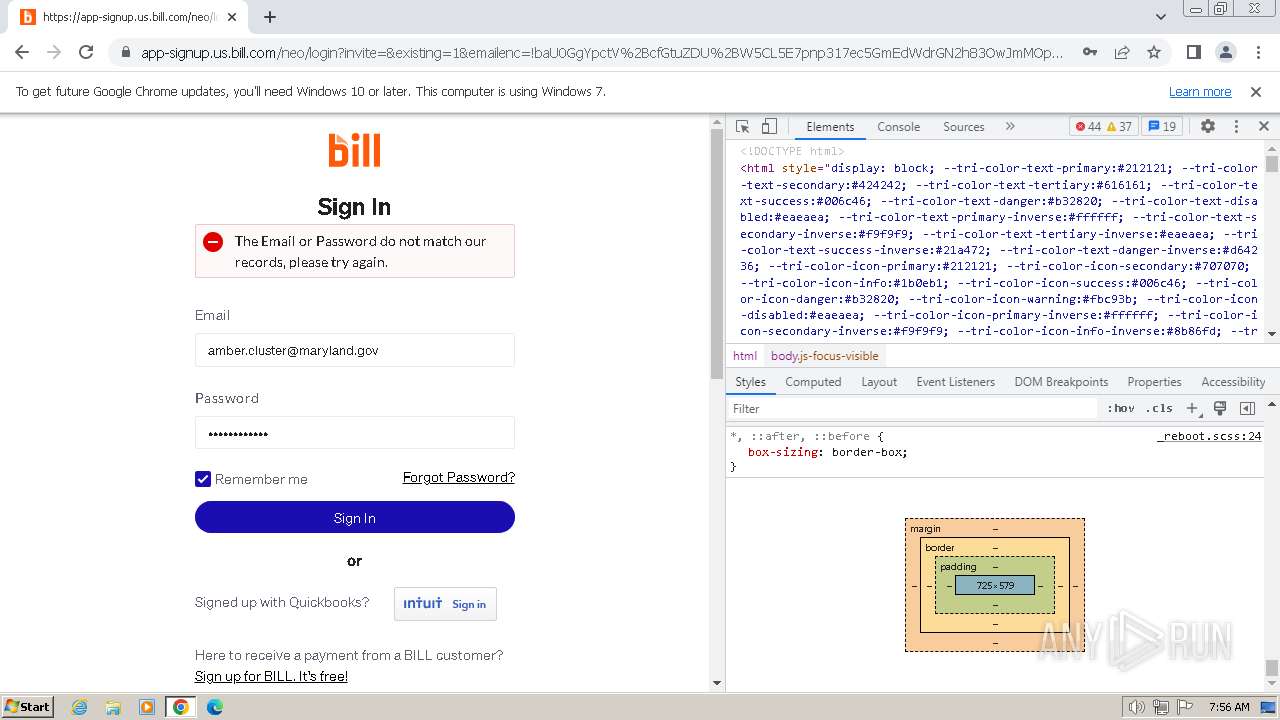Click the Email input field
Image resolution: width=1280 pixels, height=720 pixels.
click(x=355, y=350)
